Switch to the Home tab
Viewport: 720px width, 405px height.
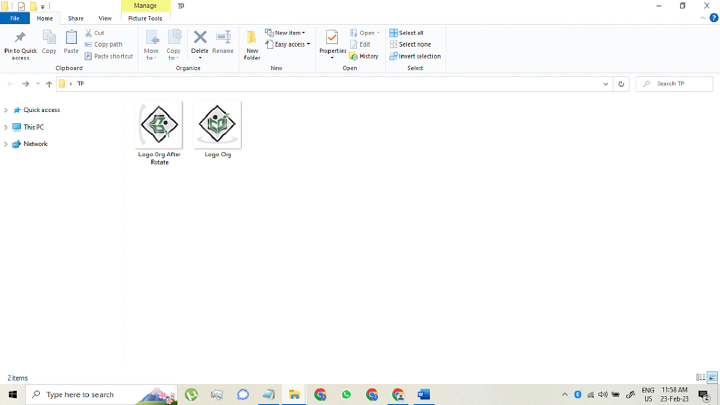click(x=45, y=18)
